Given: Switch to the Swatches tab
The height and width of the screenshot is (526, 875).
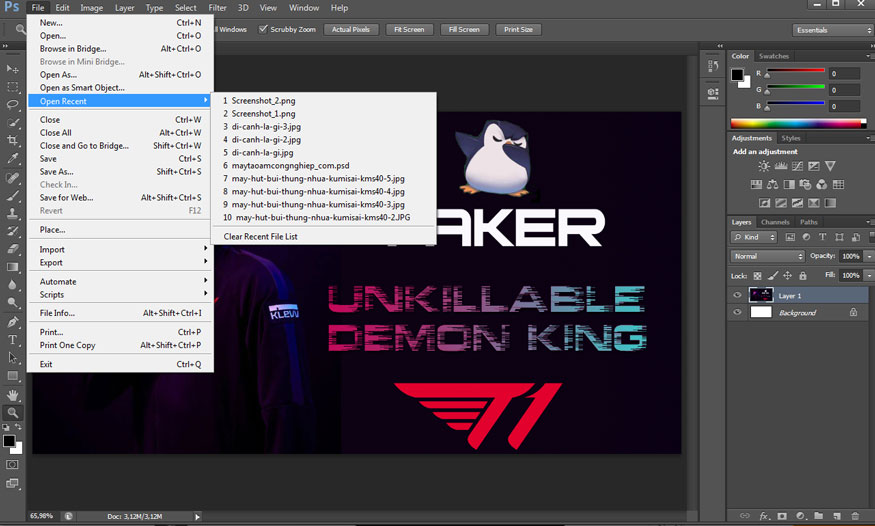Looking at the screenshot, I should 774,56.
